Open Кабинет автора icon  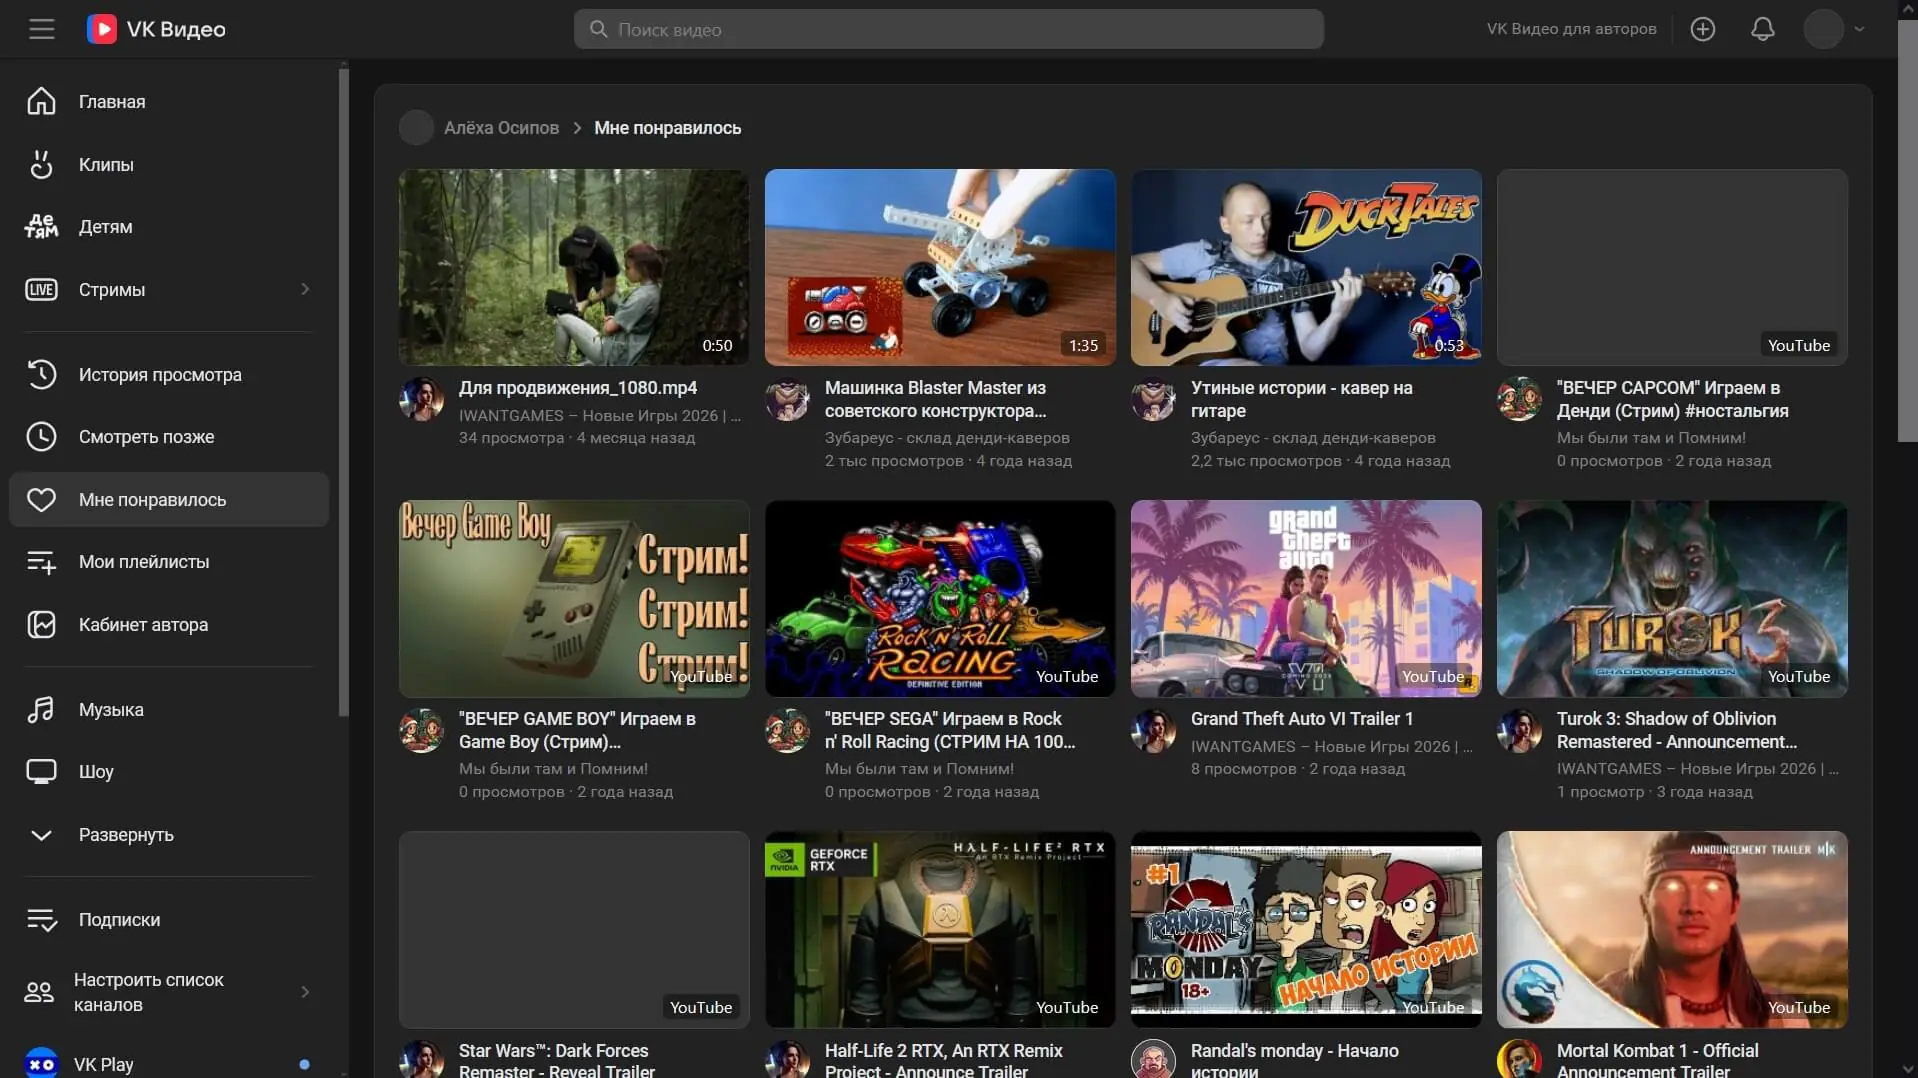41,624
